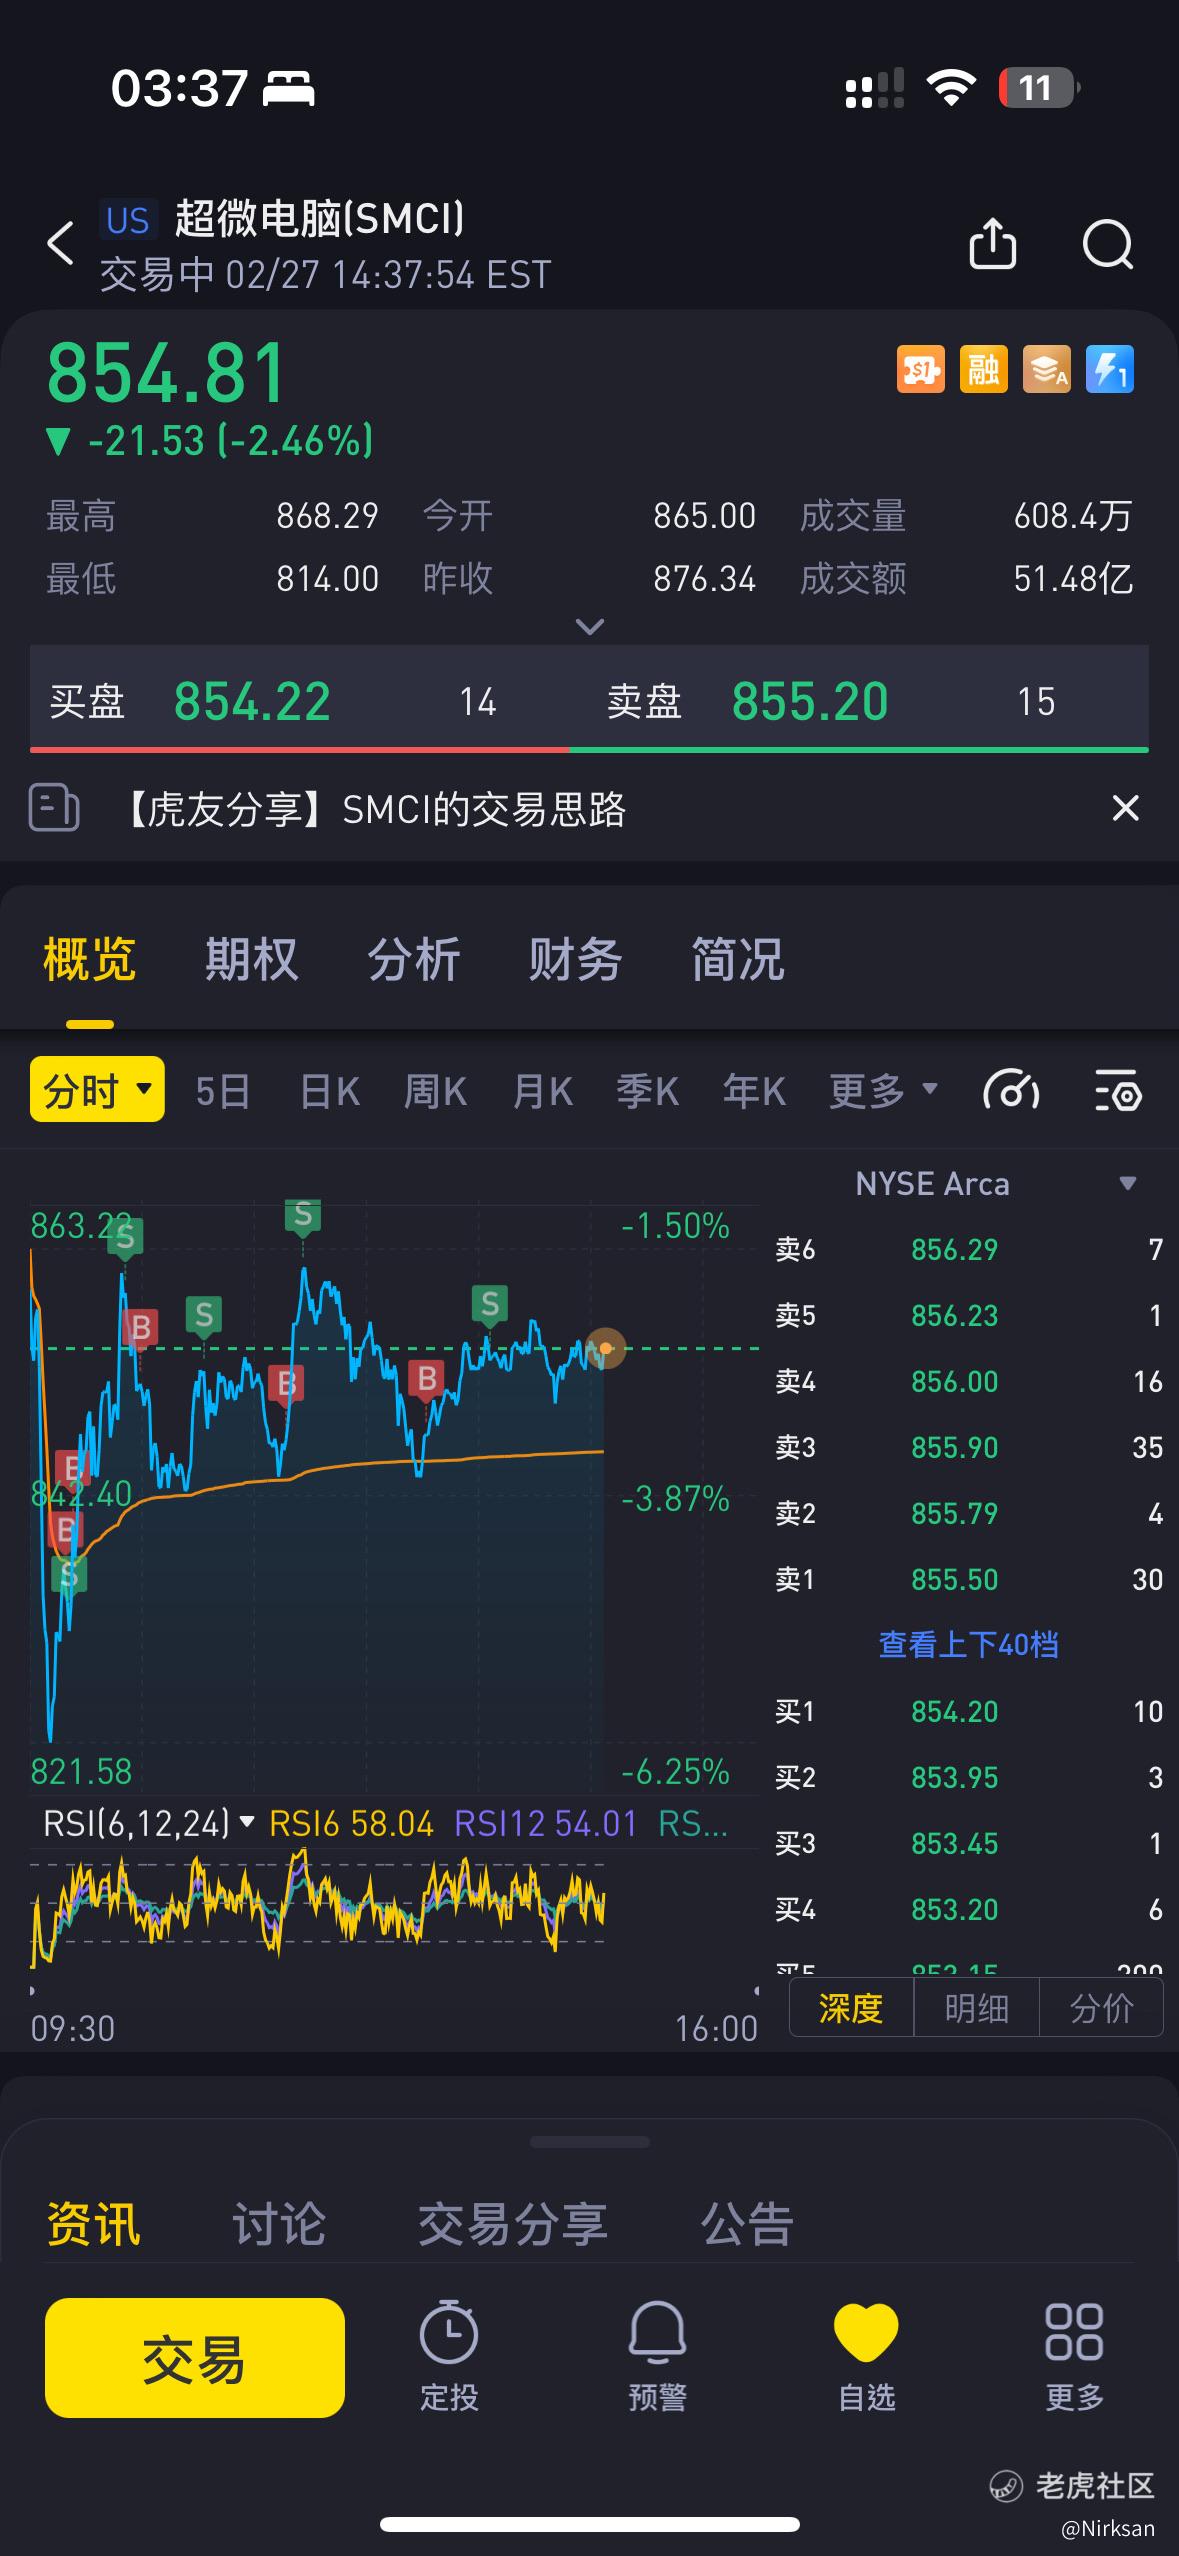Switch to 公告 tab
The height and width of the screenshot is (2556, 1179).
pos(747,2223)
